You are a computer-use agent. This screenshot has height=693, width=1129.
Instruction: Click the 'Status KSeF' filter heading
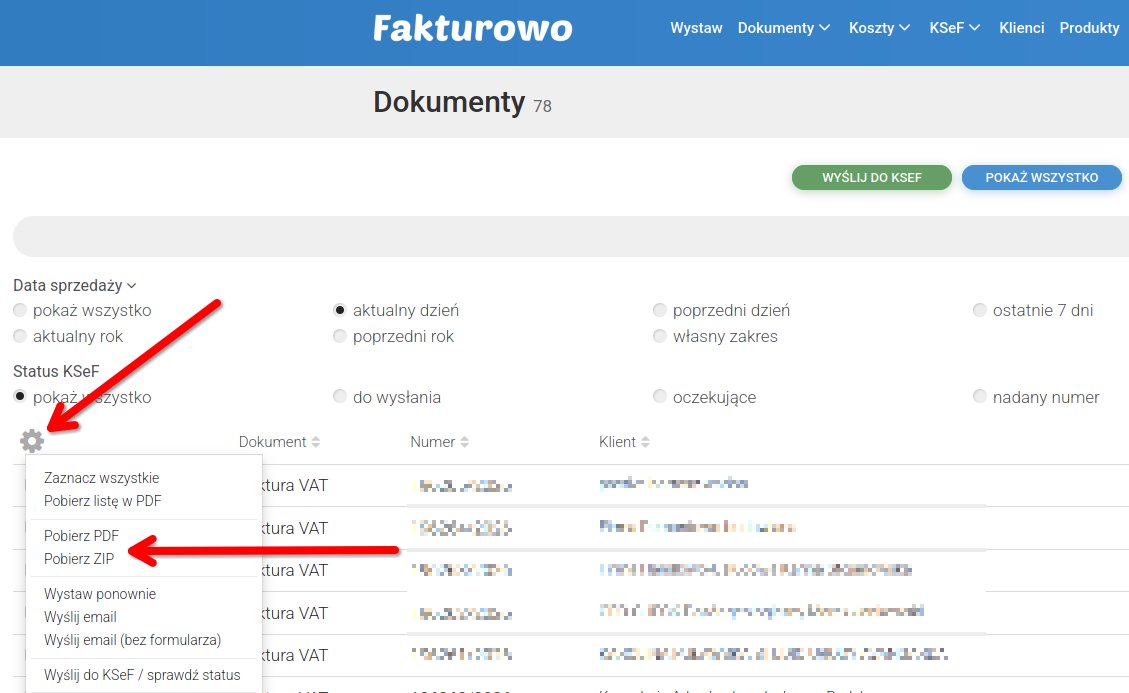point(56,372)
